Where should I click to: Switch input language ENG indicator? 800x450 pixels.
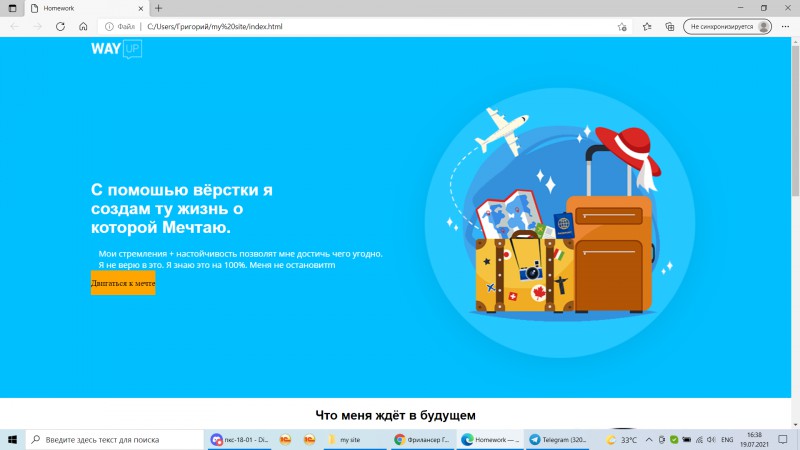[727, 439]
